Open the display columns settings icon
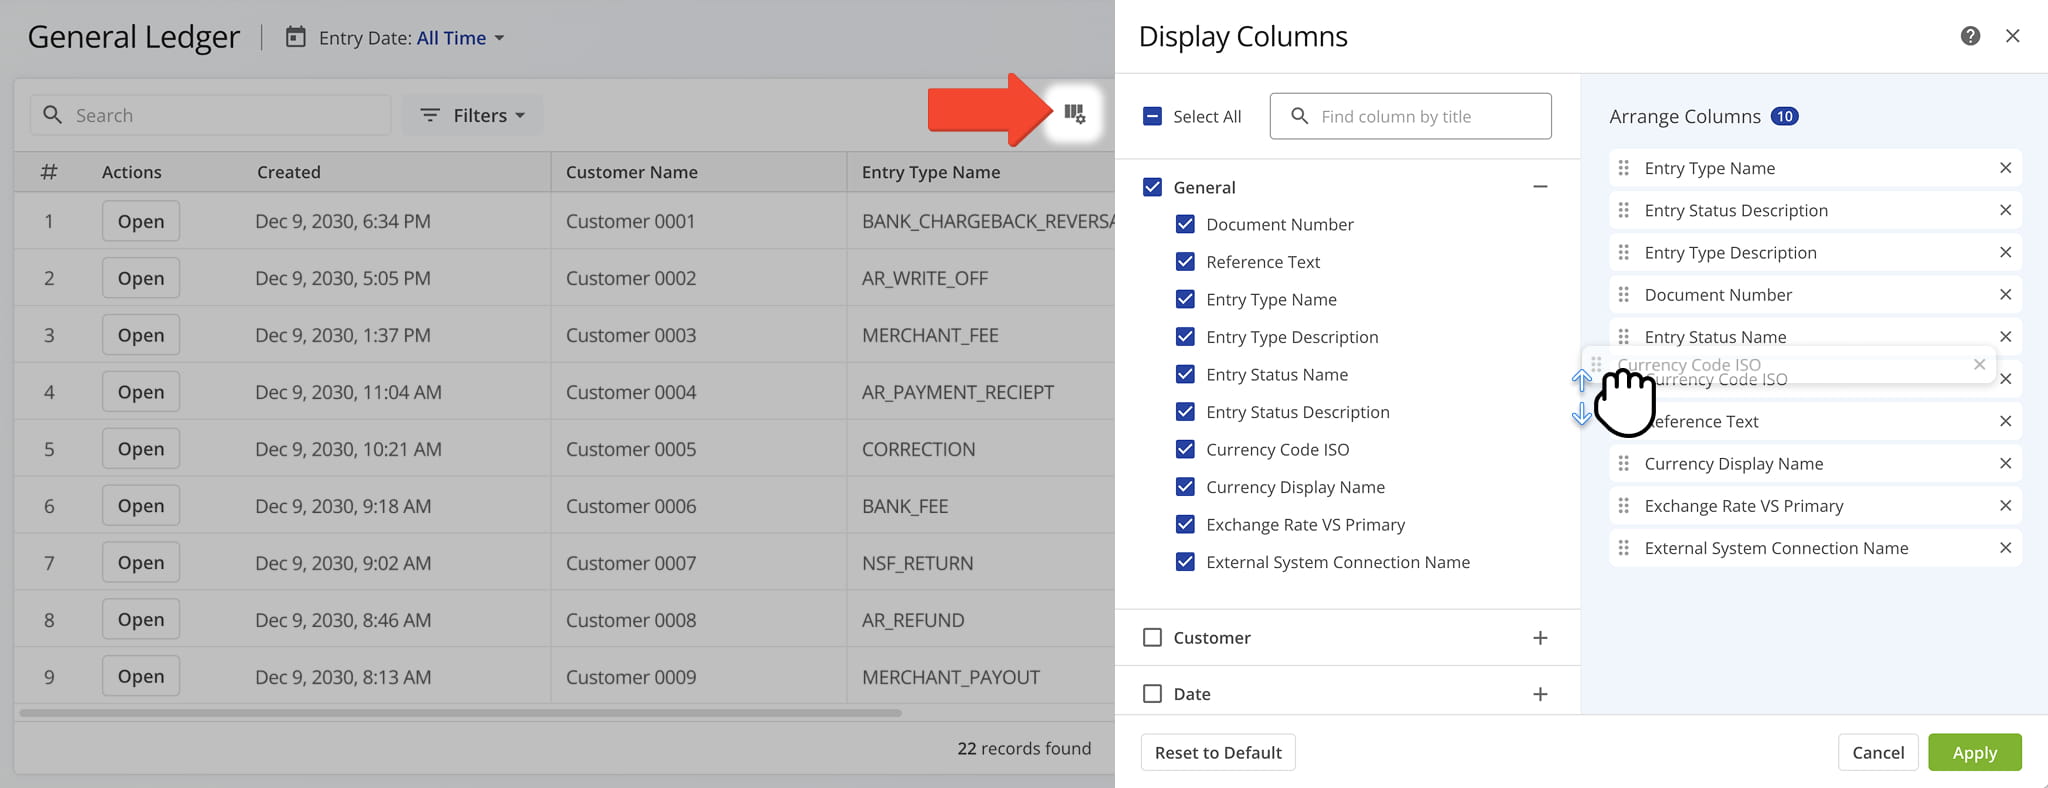Viewport: 2048px width, 788px height. (1075, 114)
